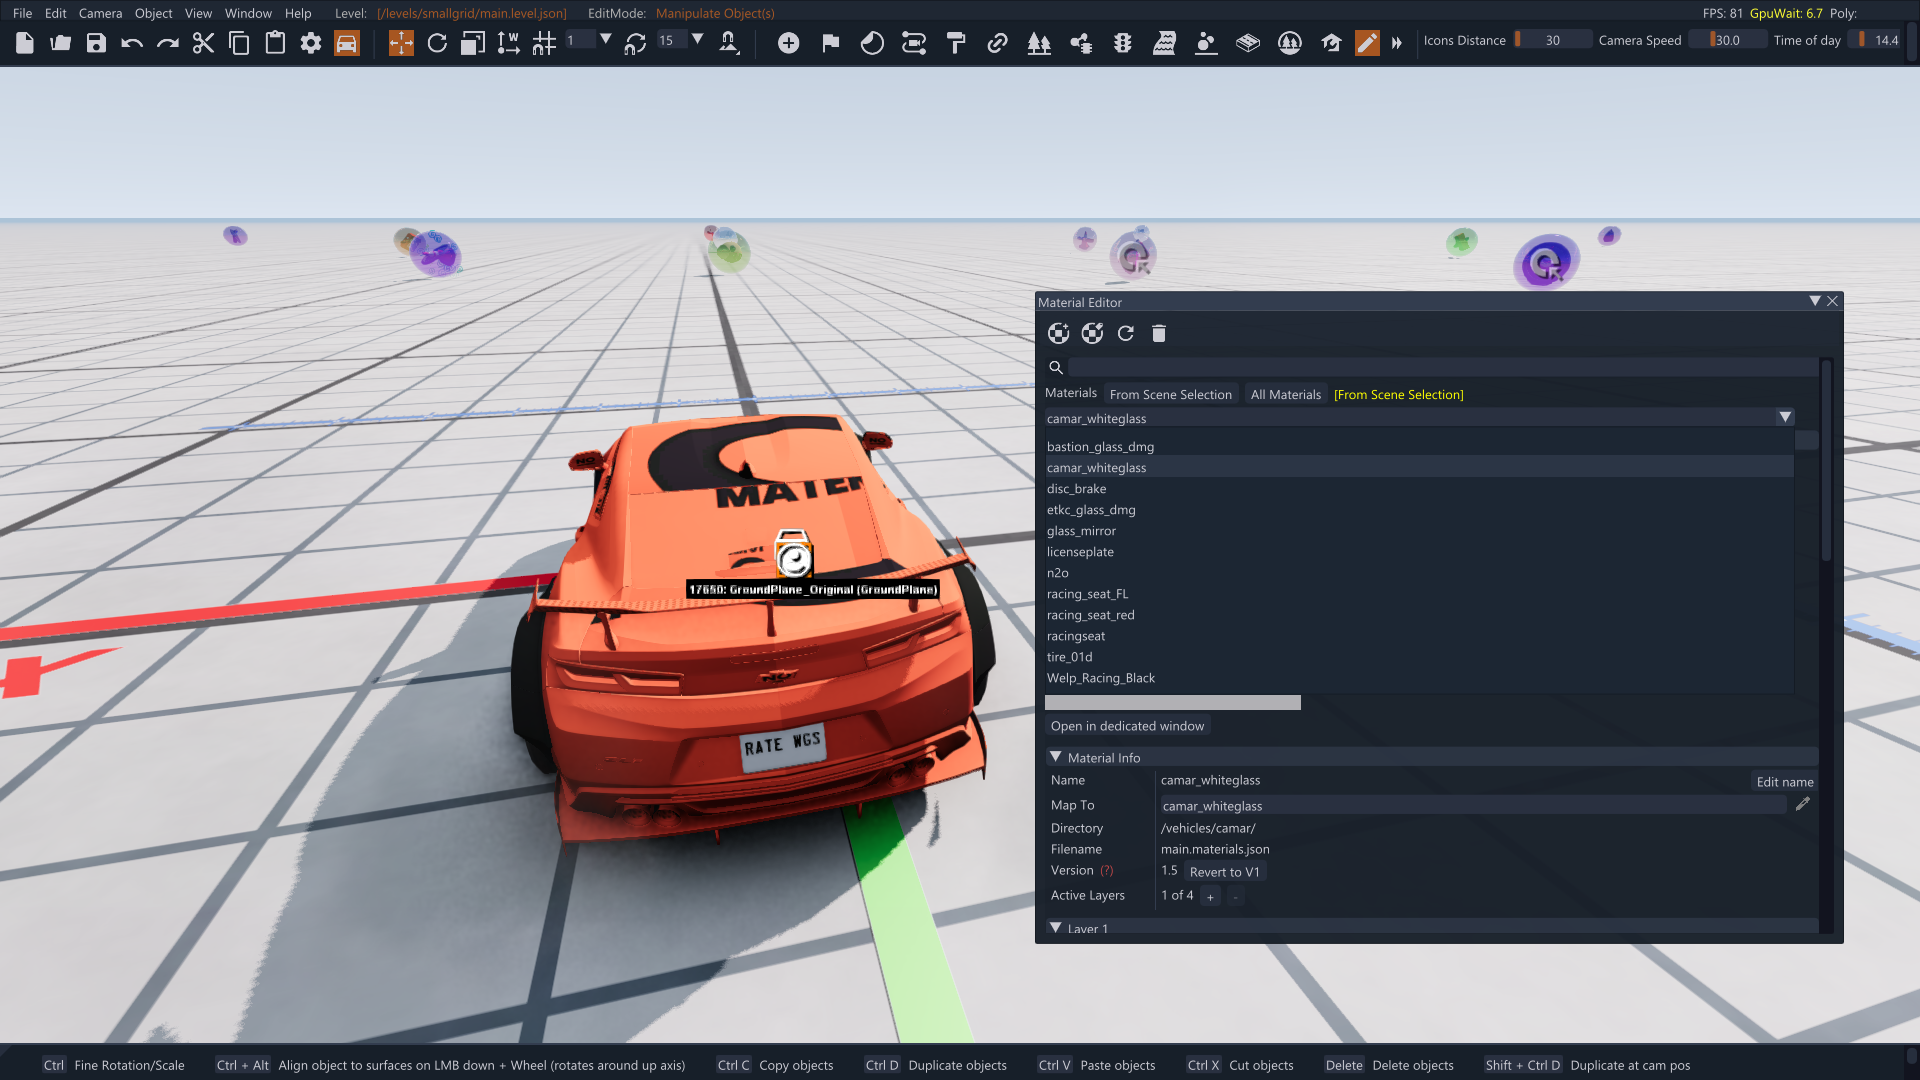
Task: Select bastion_glass_dmg from material list
Action: (1419, 447)
